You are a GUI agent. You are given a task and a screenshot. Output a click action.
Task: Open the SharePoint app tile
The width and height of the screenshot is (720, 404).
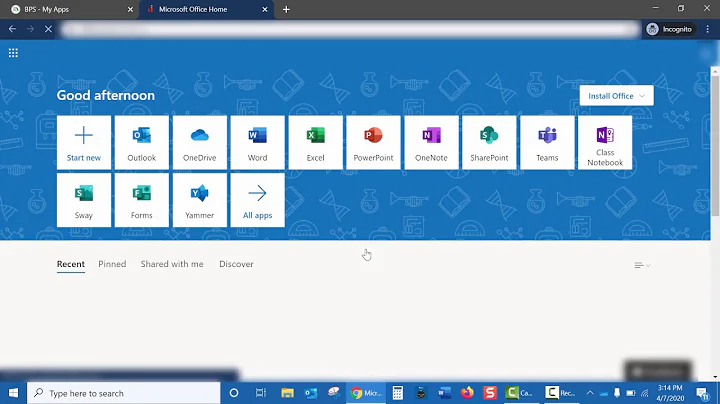point(489,142)
